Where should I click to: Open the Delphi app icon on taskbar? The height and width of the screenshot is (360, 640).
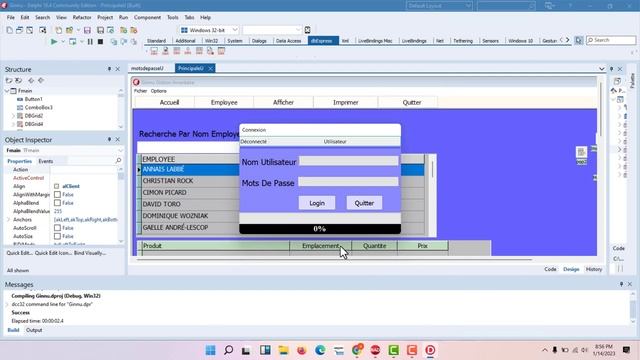coord(430,350)
